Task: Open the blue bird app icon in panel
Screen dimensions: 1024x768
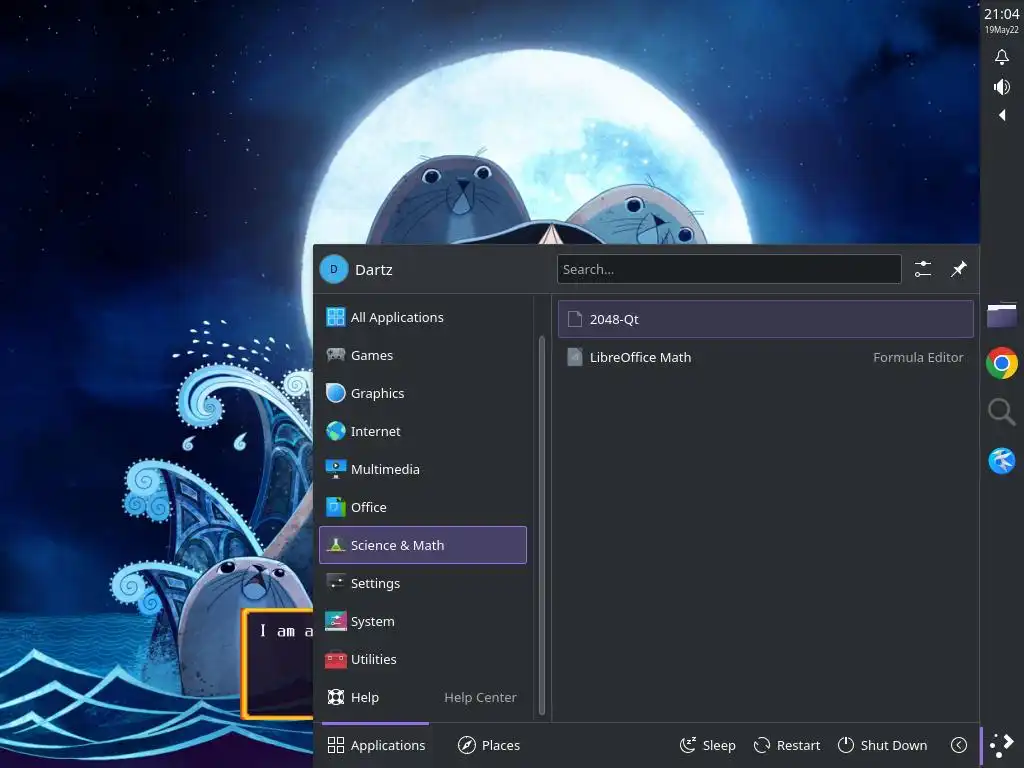Action: coord(1002,460)
